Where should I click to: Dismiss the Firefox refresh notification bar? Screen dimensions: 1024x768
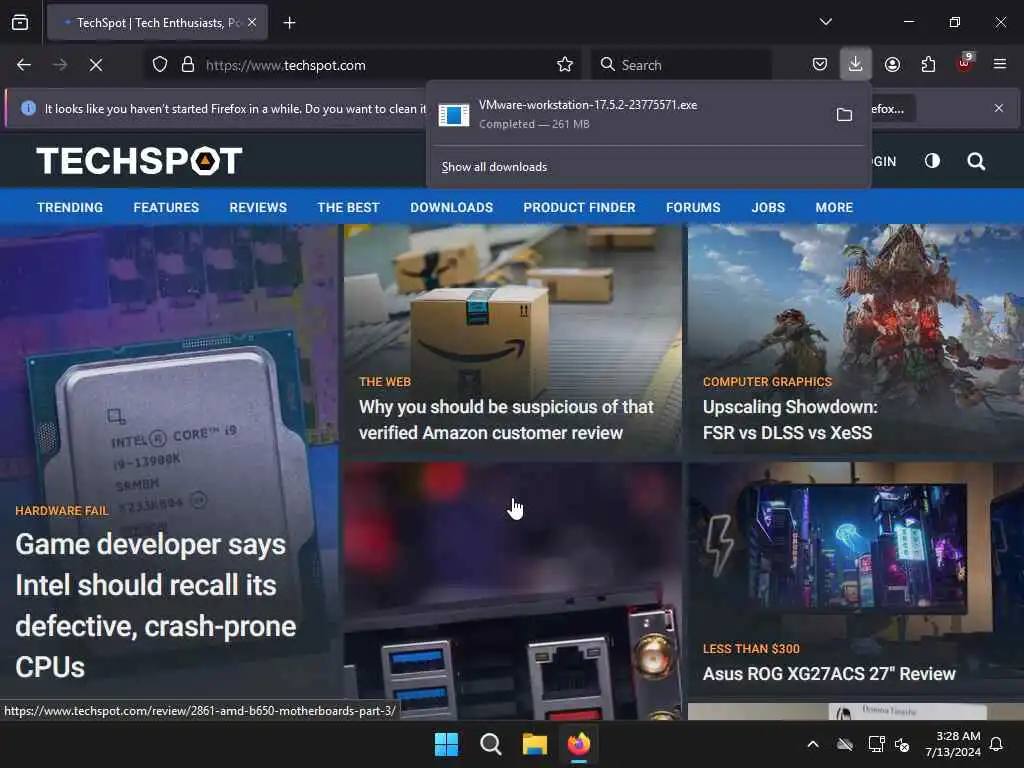click(x=999, y=108)
